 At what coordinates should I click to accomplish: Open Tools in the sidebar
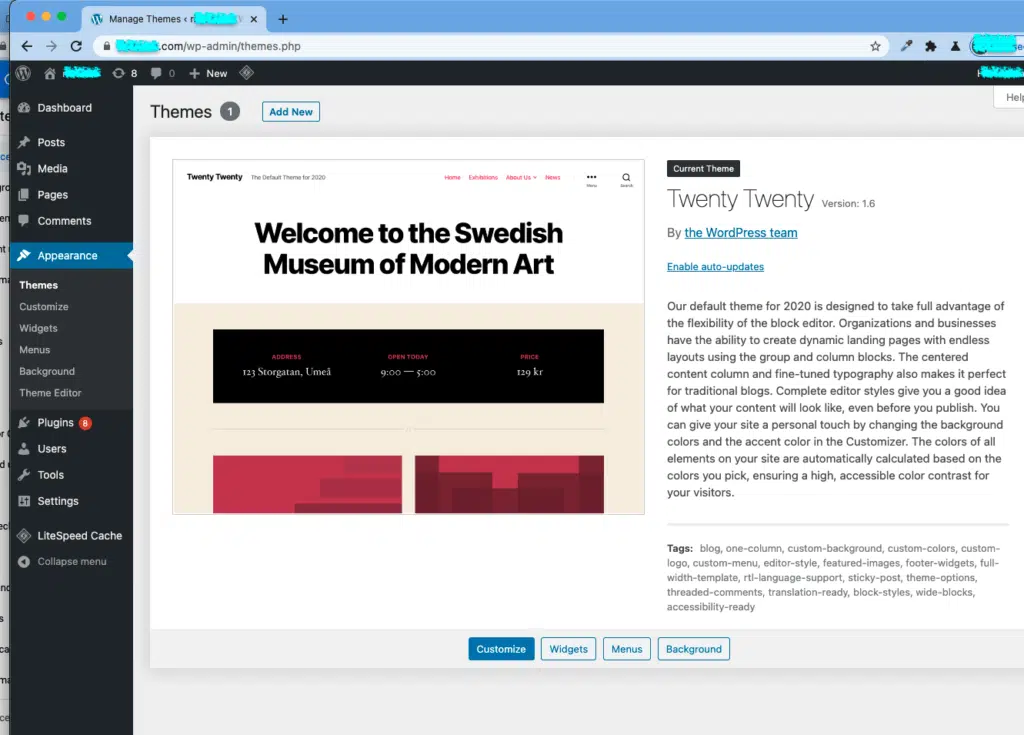[x=71, y=475]
